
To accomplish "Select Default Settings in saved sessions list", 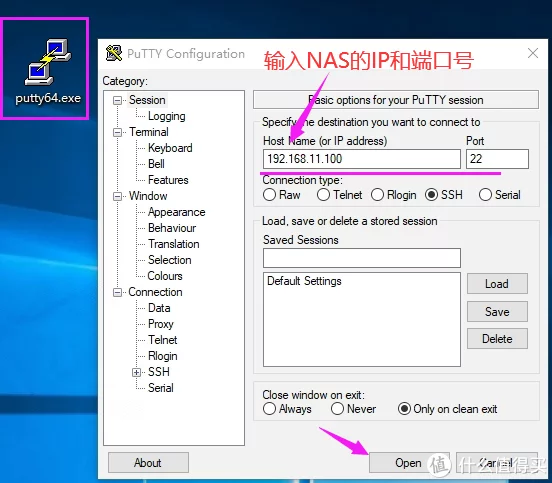I will pos(304,281).
